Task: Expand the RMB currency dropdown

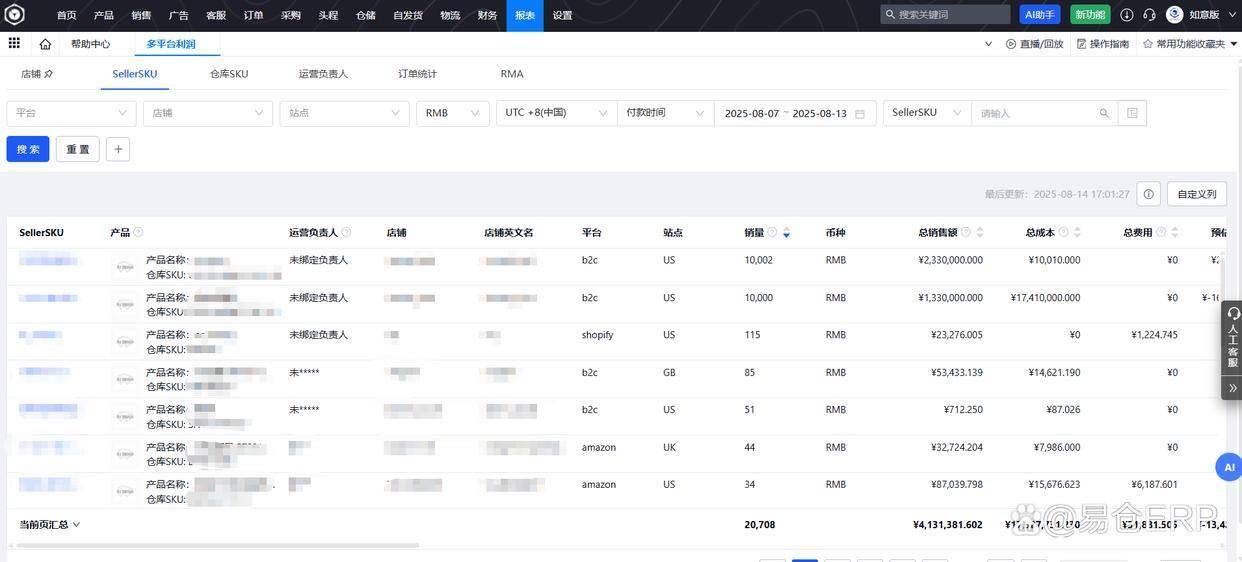Action: pos(452,114)
